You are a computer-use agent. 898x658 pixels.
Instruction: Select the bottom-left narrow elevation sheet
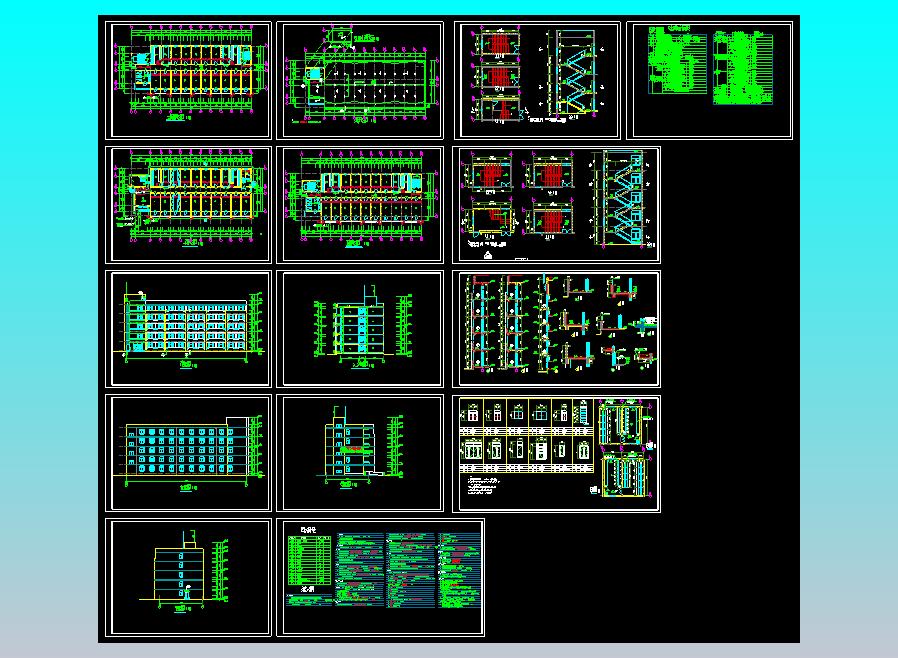[188, 577]
